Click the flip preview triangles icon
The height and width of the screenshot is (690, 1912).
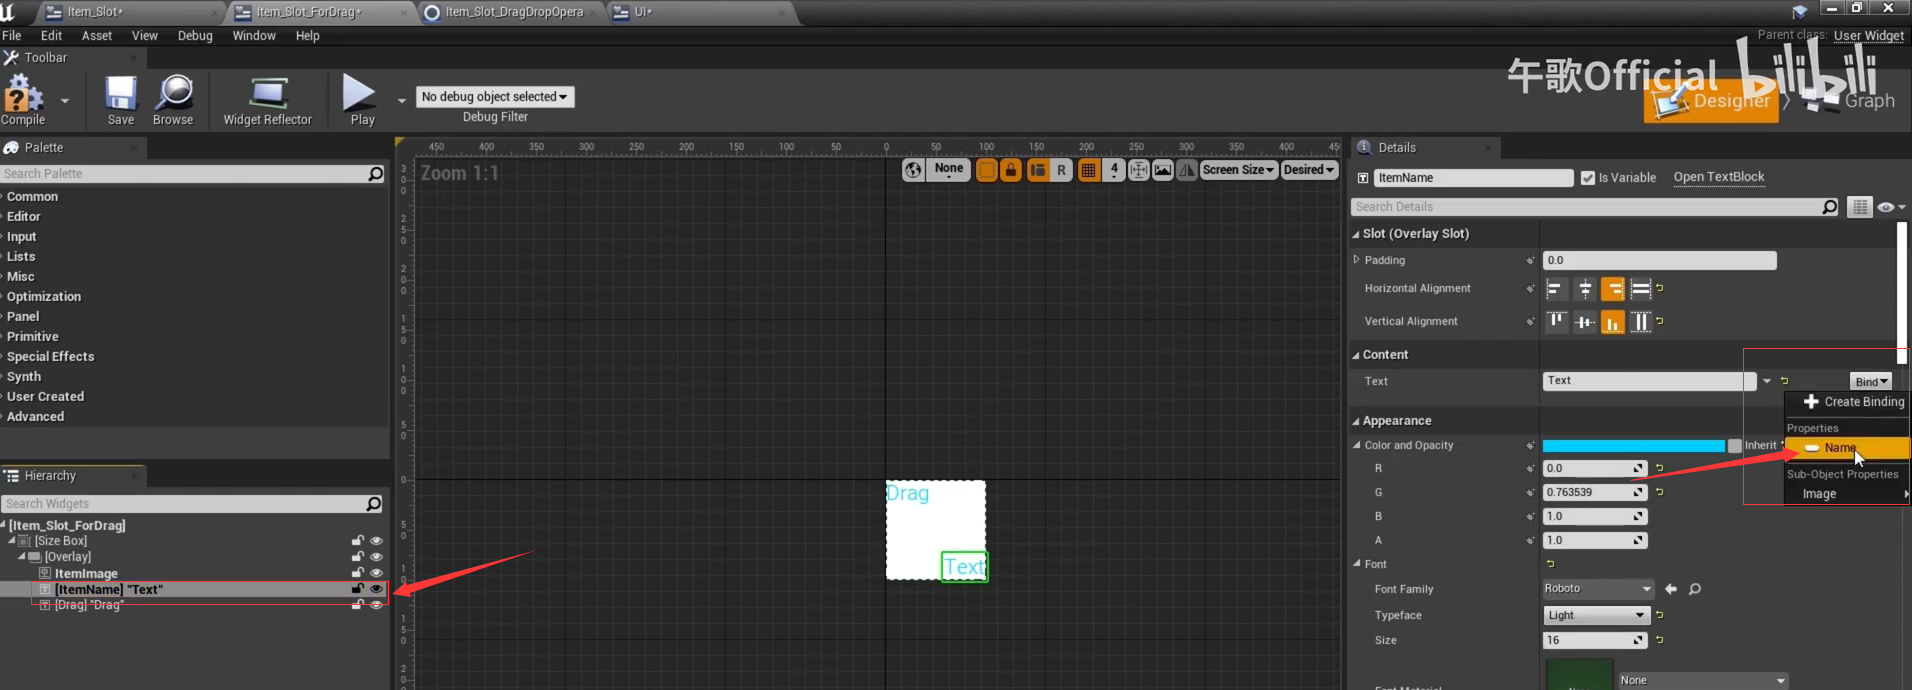[1187, 170]
